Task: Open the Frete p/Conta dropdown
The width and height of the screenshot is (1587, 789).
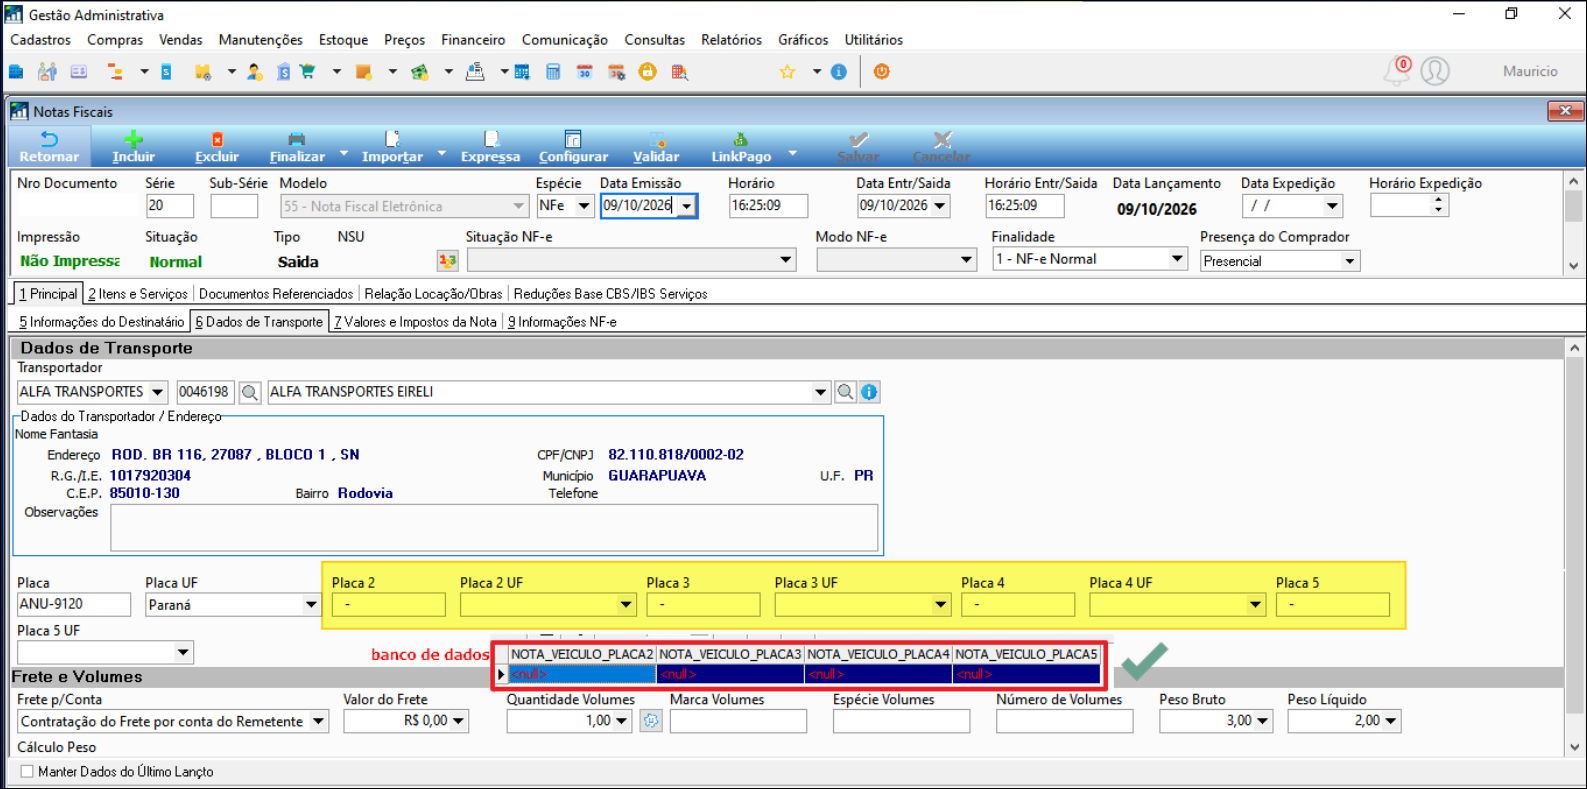Action: coord(318,721)
